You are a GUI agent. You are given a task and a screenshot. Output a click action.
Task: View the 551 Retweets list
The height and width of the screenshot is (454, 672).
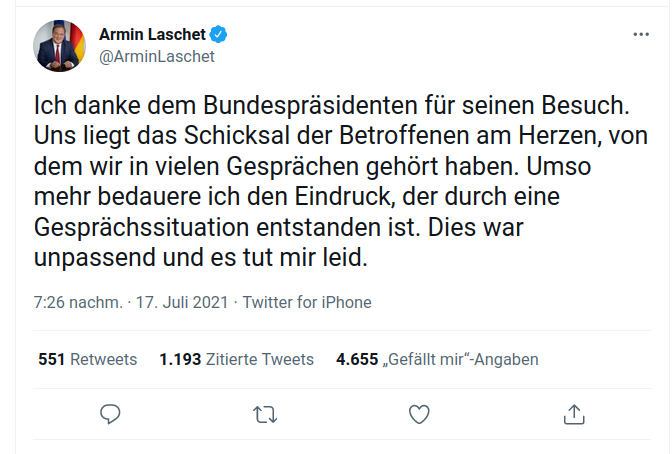tap(87, 359)
